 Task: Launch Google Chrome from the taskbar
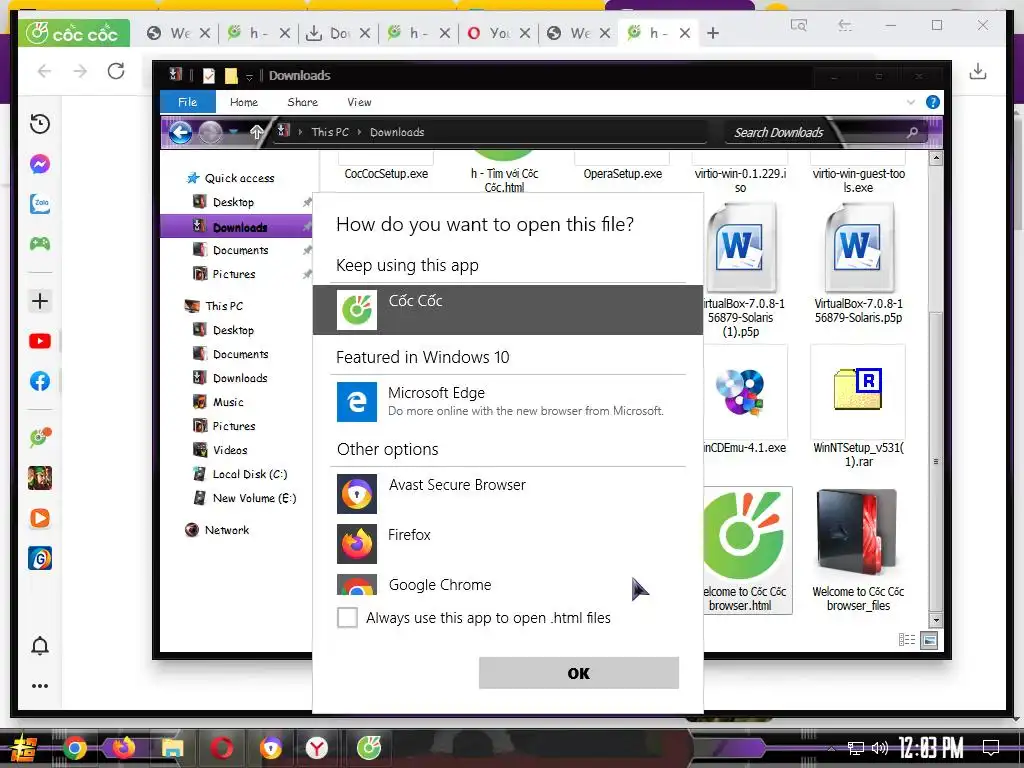pyautogui.click(x=75, y=748)
